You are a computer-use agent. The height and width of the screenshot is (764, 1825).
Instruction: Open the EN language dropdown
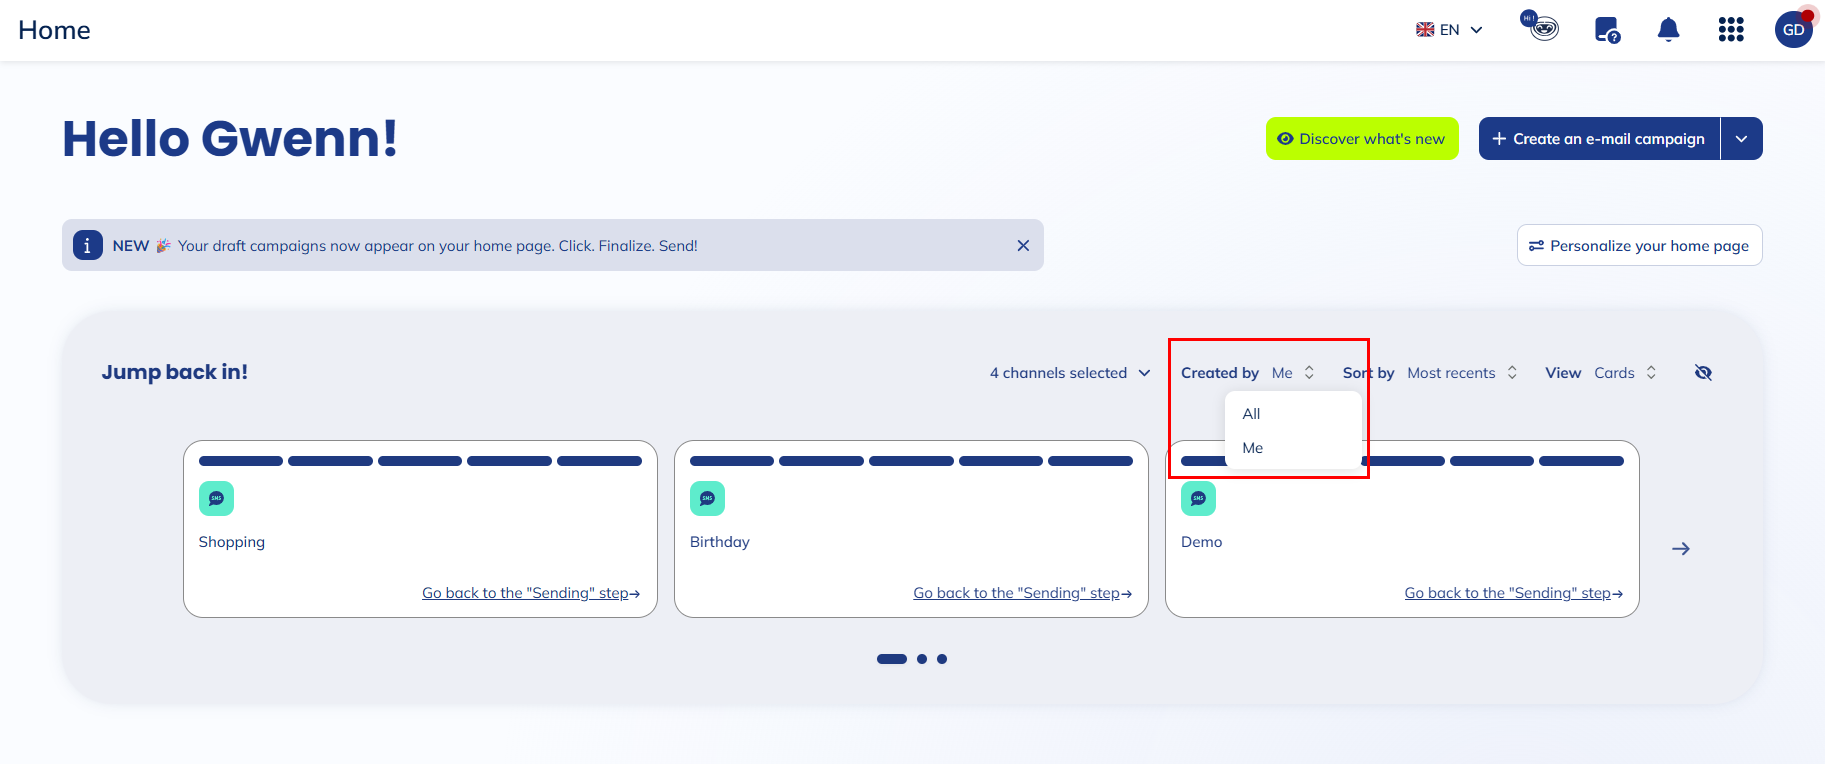1449,30
